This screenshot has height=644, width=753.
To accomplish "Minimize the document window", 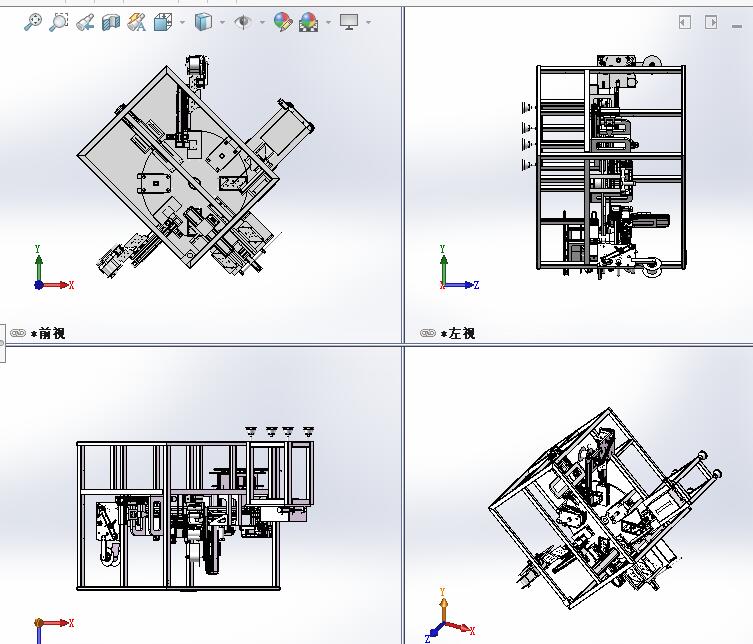I will [737, 26].
